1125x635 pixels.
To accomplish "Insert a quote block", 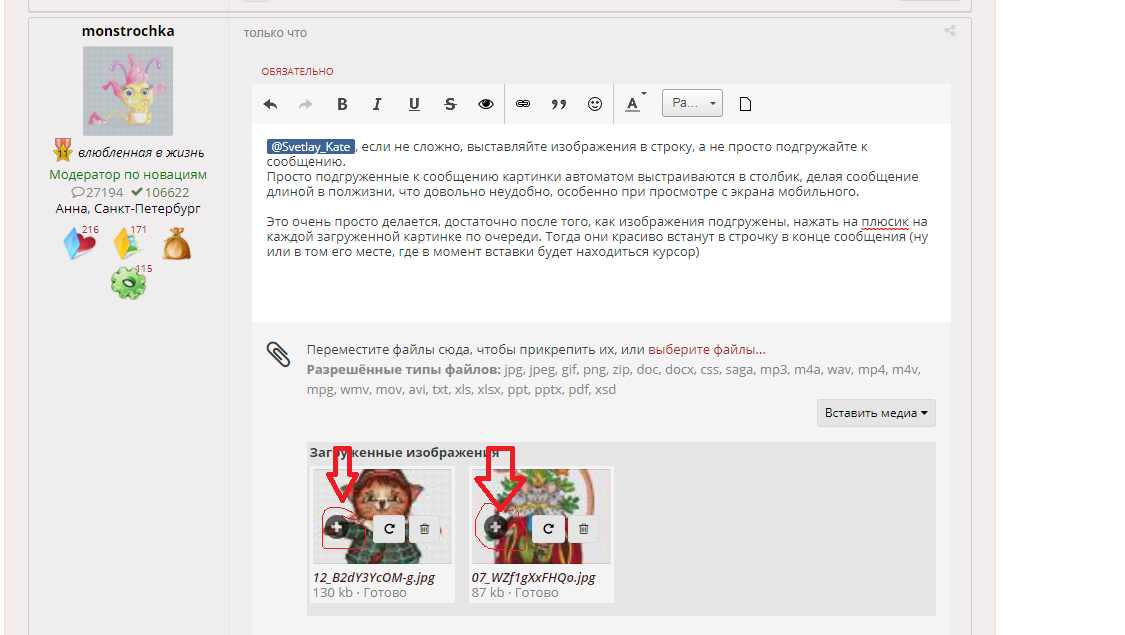I will click(559, 104).
